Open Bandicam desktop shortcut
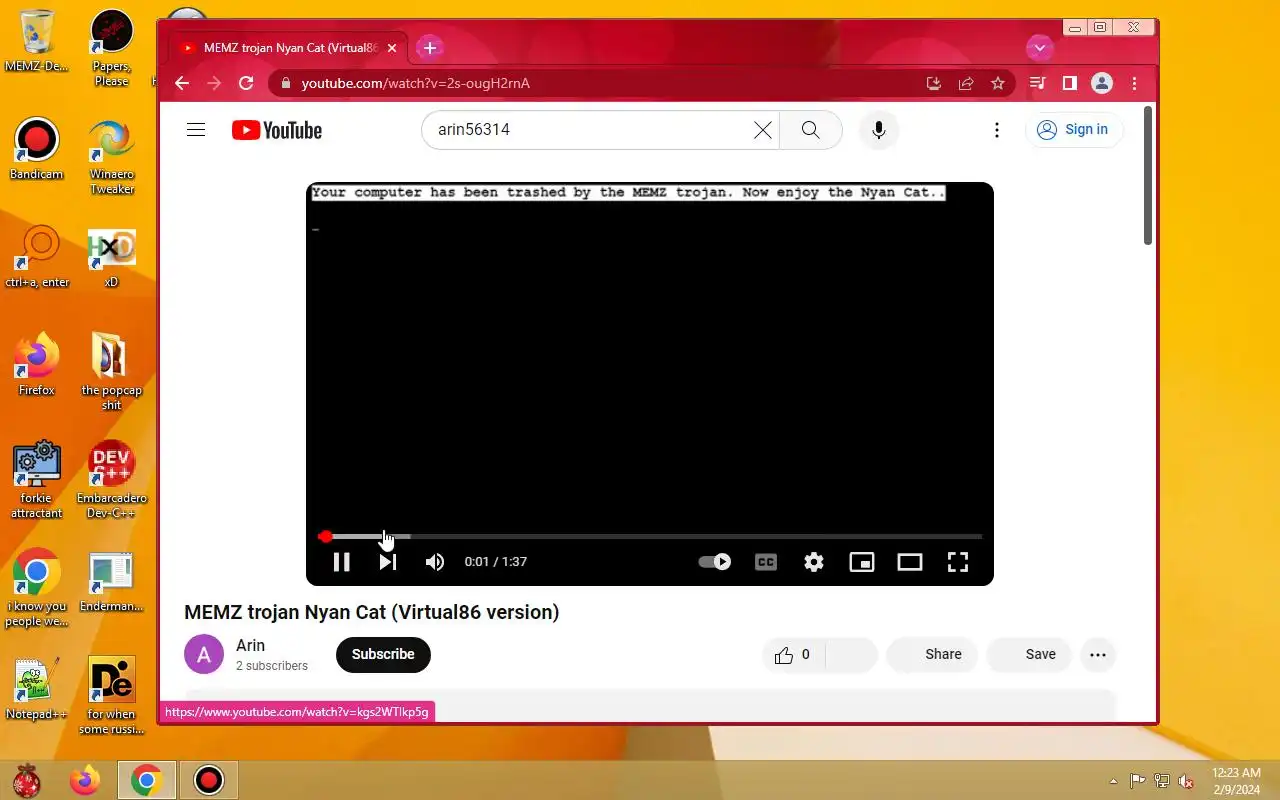 37,149
